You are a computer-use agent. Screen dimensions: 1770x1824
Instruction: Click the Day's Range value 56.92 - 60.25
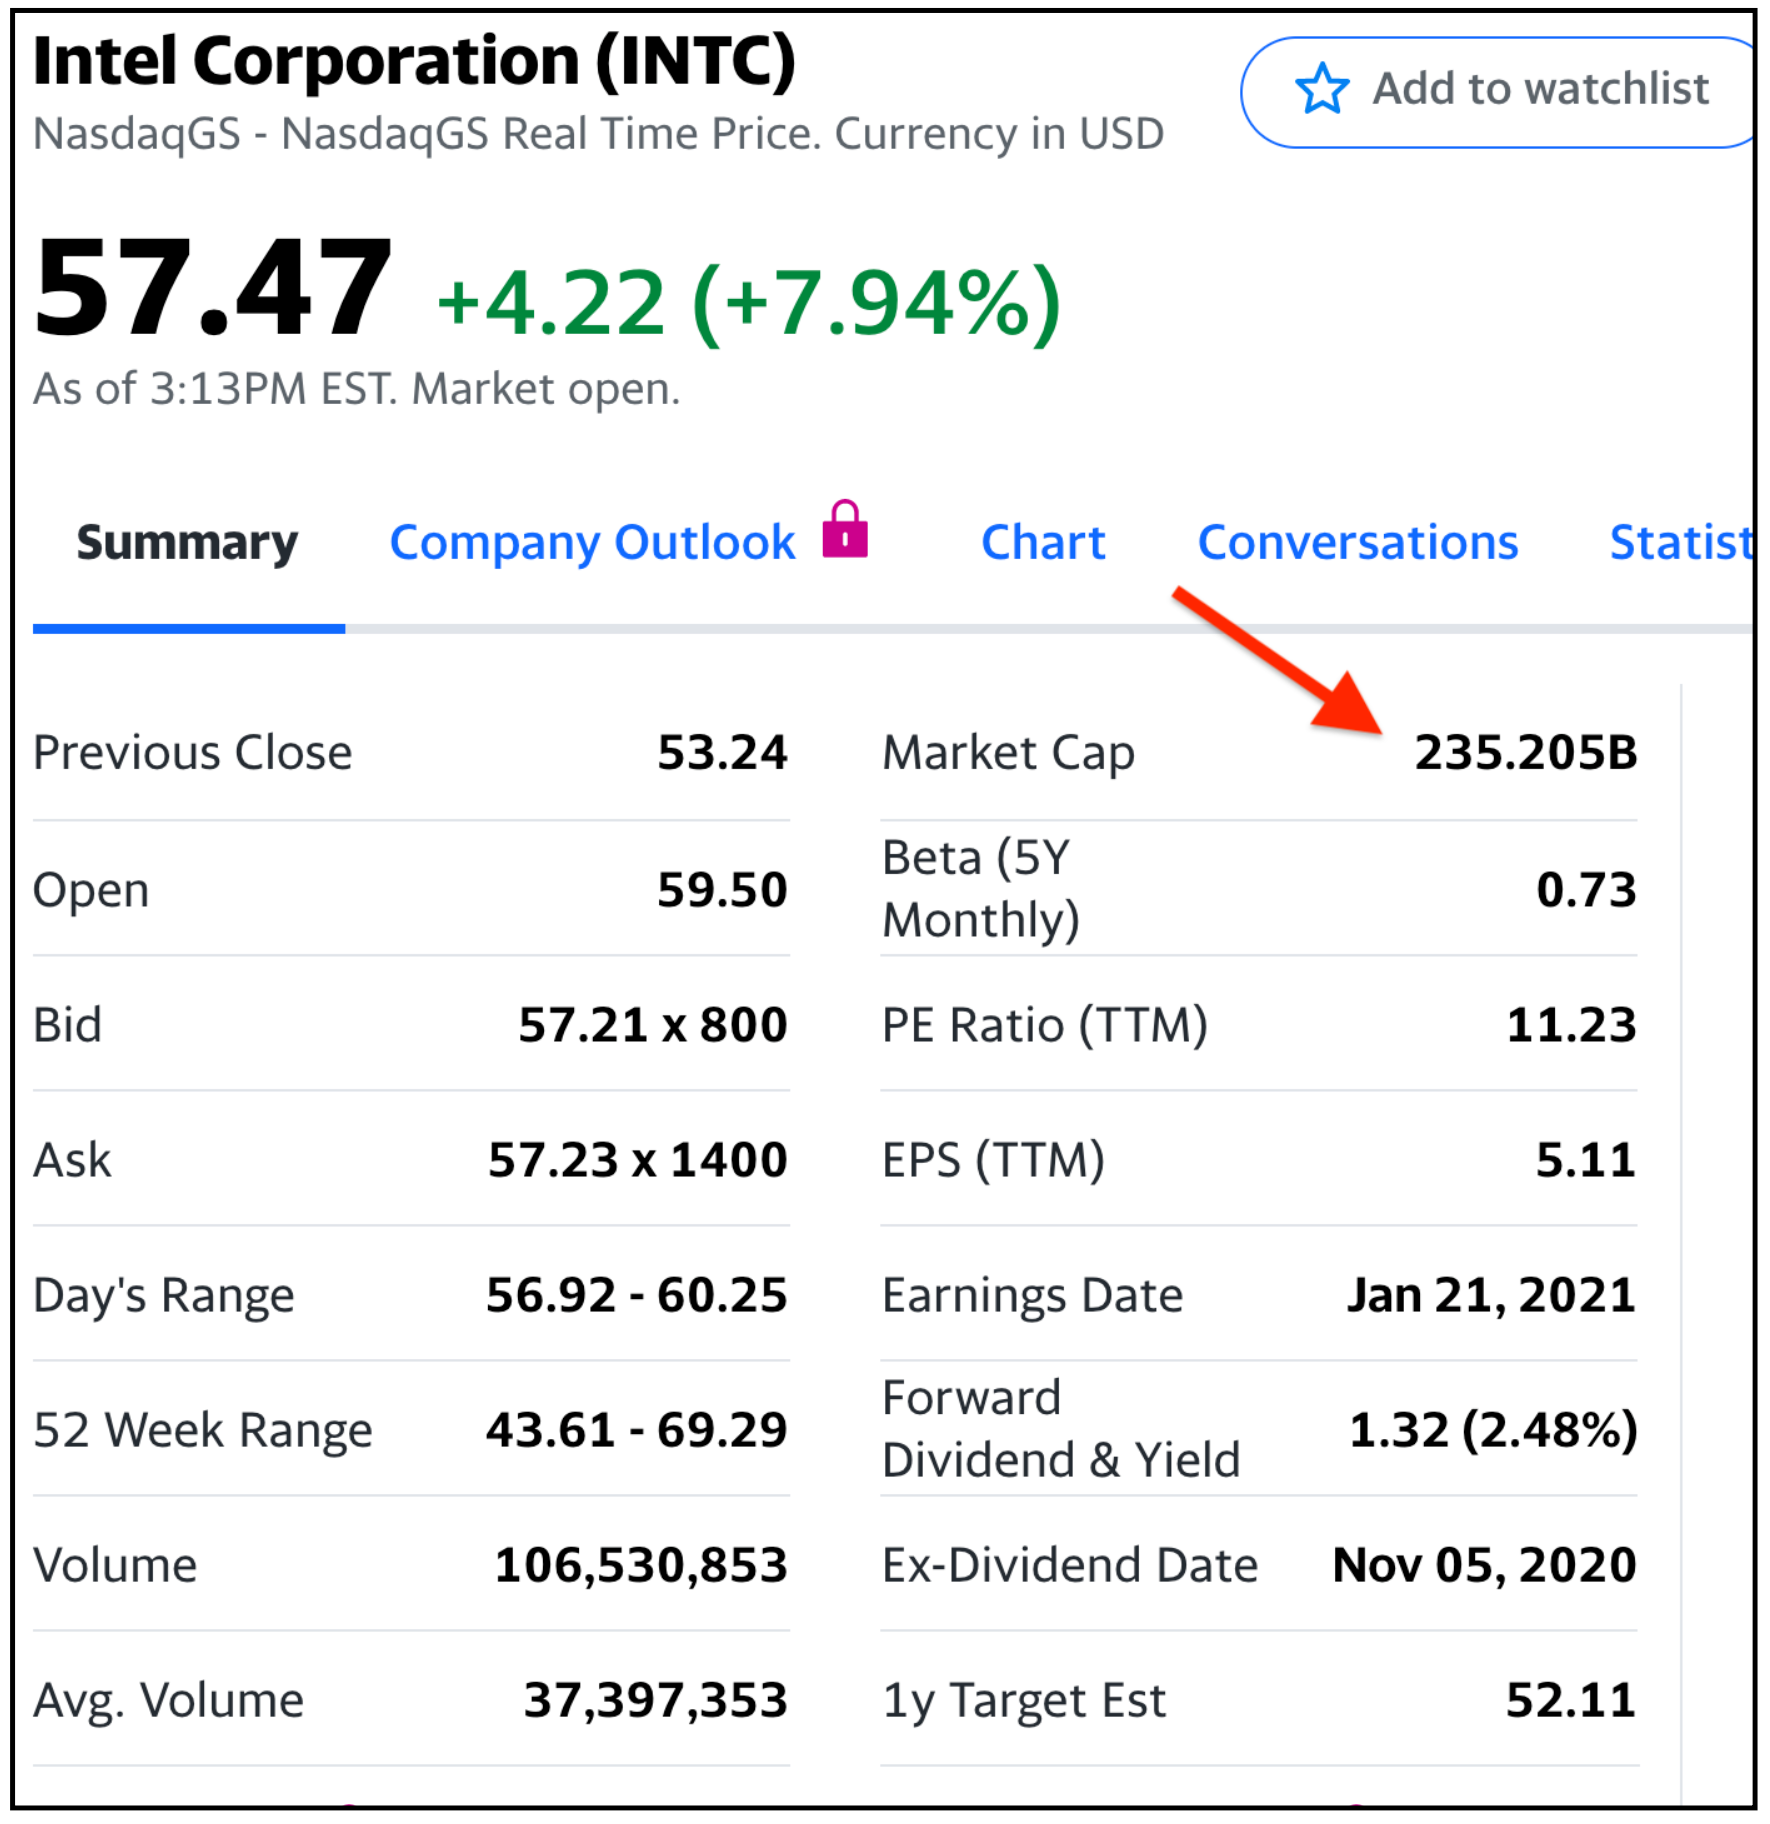637,1295
